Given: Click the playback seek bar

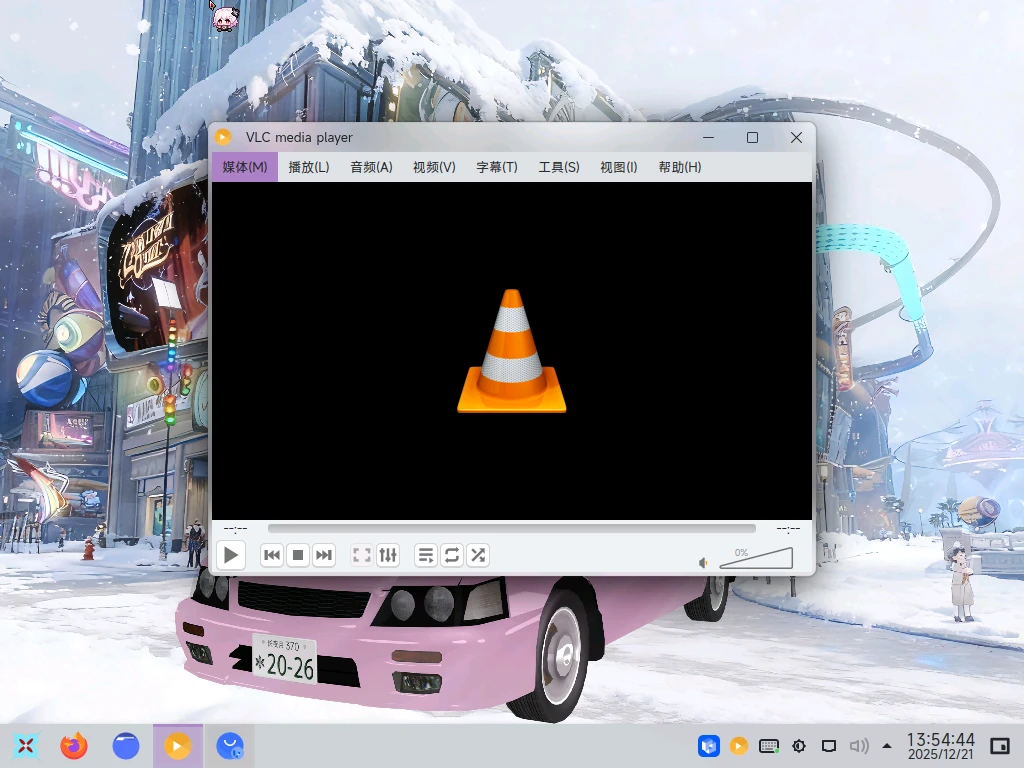Looking at the screenshot, I should tap(511, 528).
